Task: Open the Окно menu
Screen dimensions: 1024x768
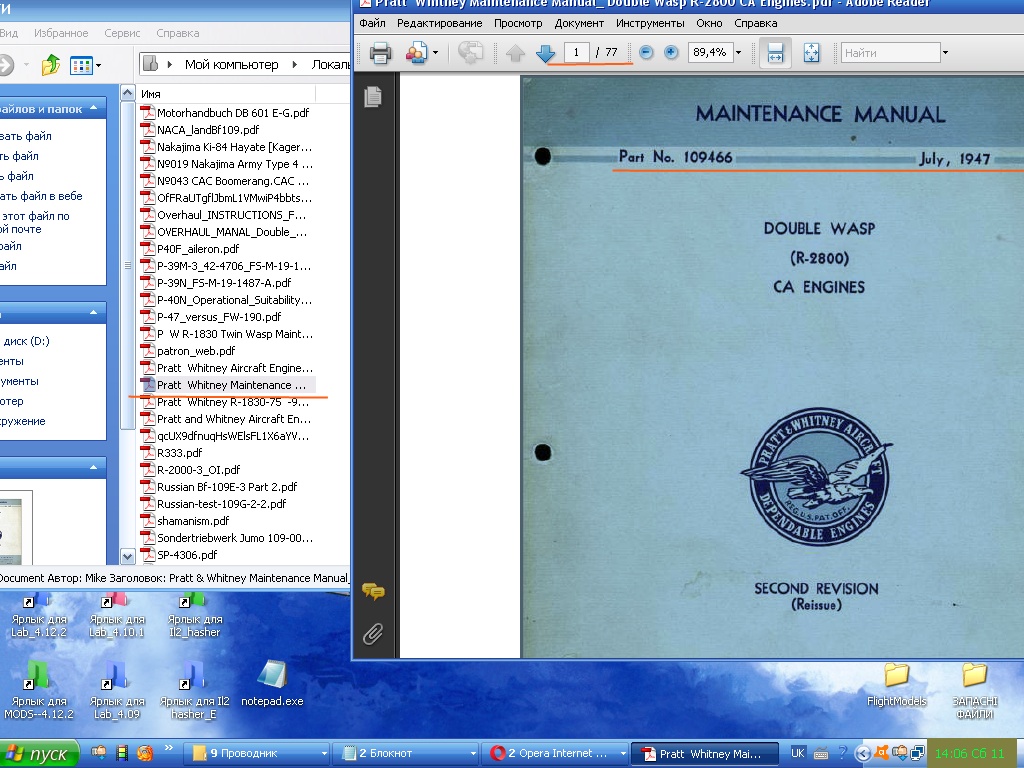Action: pos(709,24)
